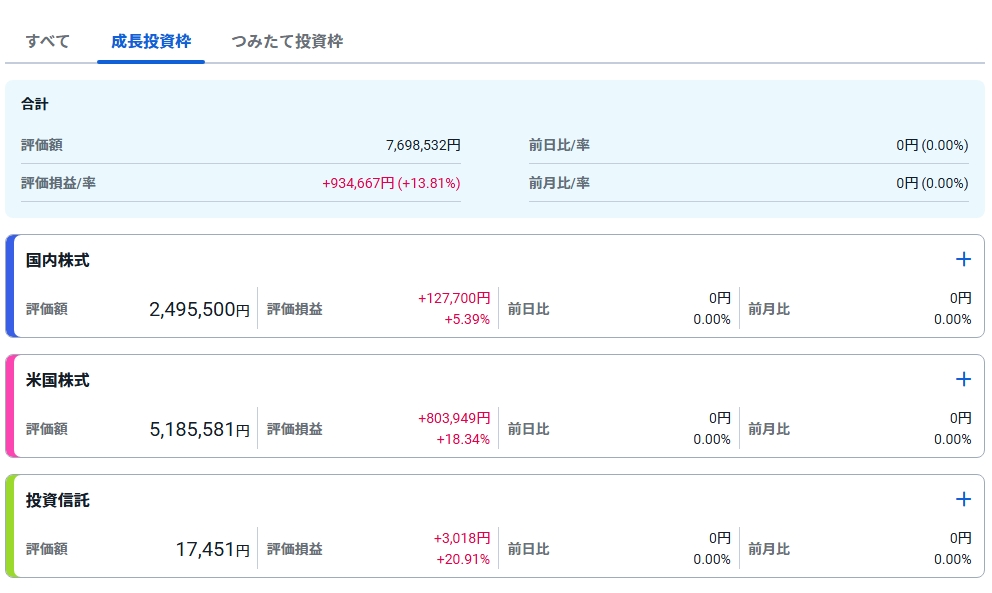
Task: Click the 2,495,500円 valuation amount
Action: (x=199, y=310)
